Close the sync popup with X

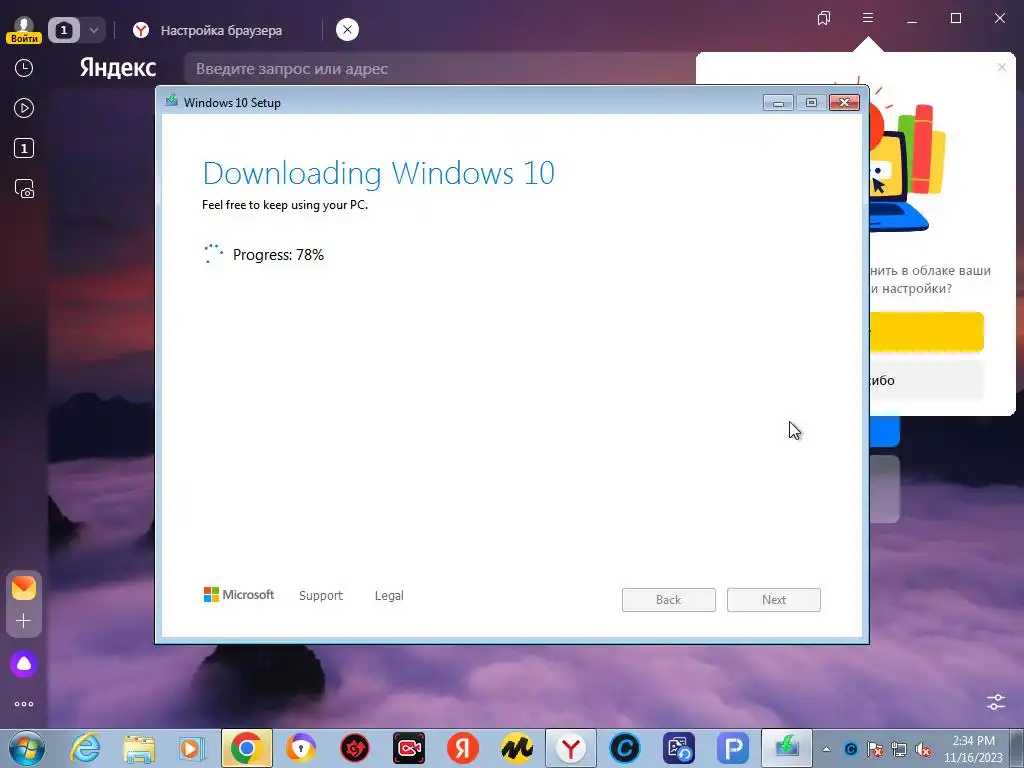1002,67
